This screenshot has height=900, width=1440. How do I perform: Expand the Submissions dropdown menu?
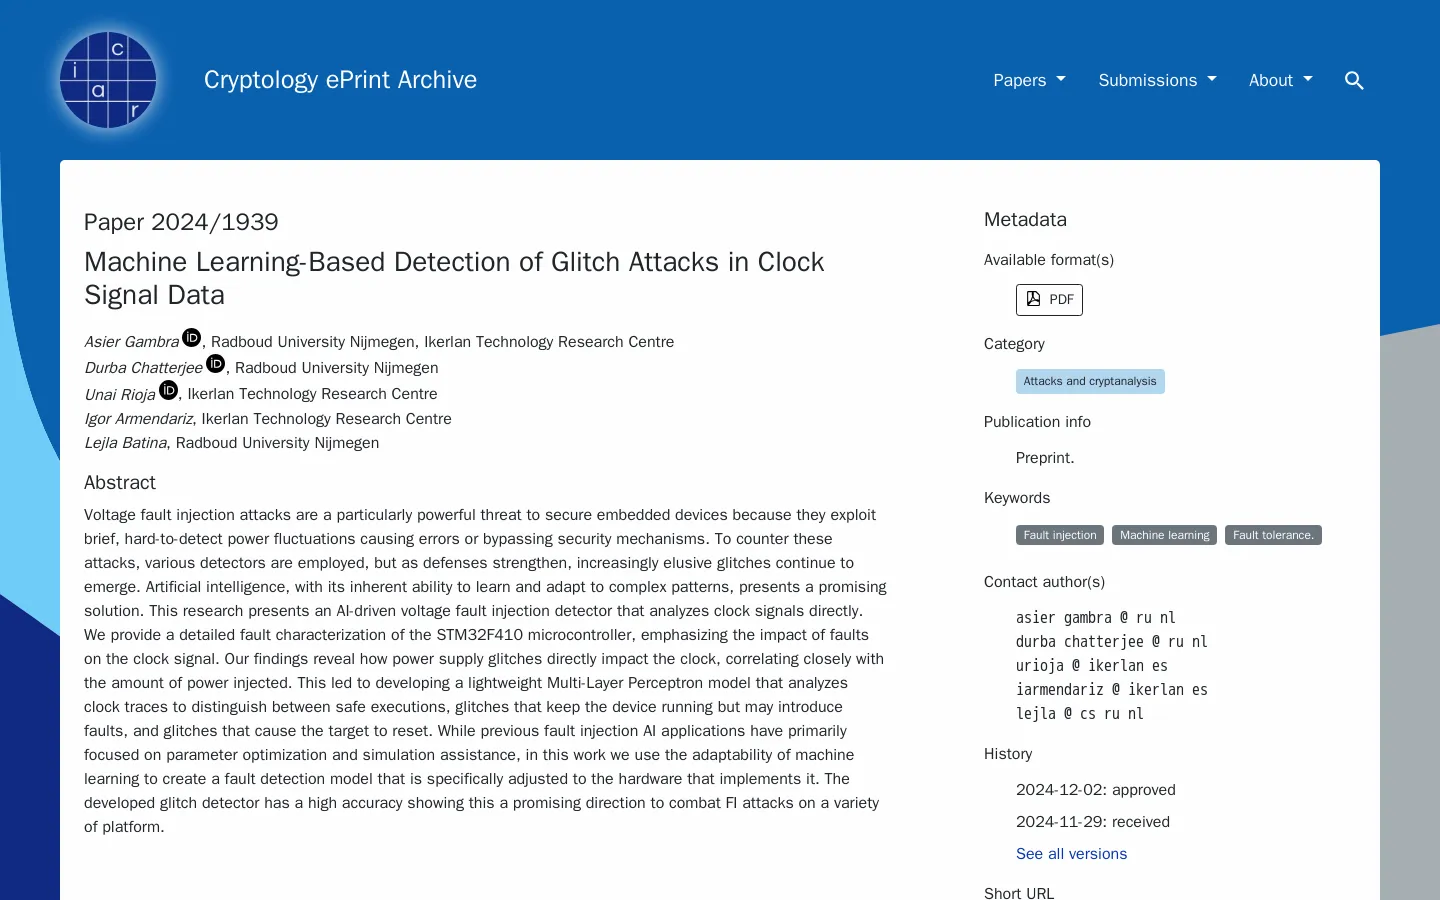pos(1157,80)
